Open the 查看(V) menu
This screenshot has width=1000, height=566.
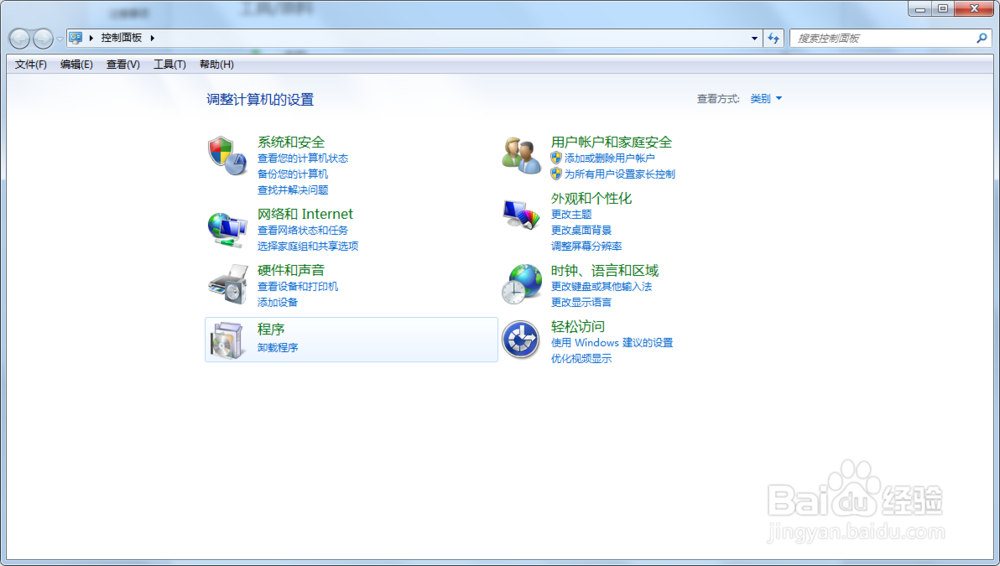coord(123,64)
